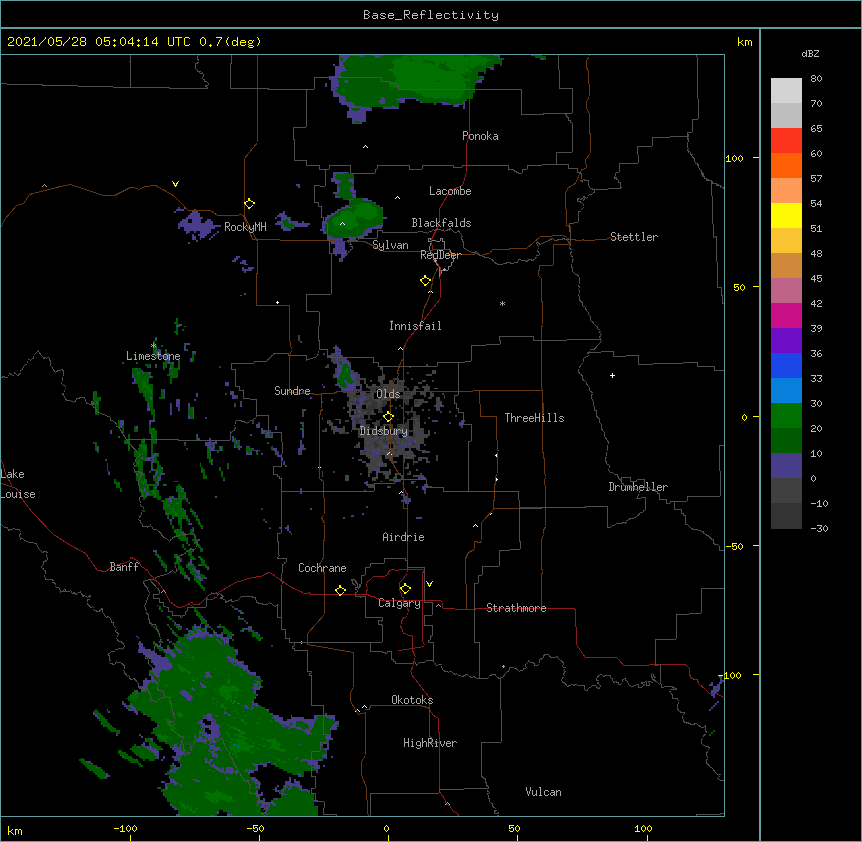The image size is (862, 842).
Task: Click the yellow diamond marker near RockyMH
Action: [250, 204]
